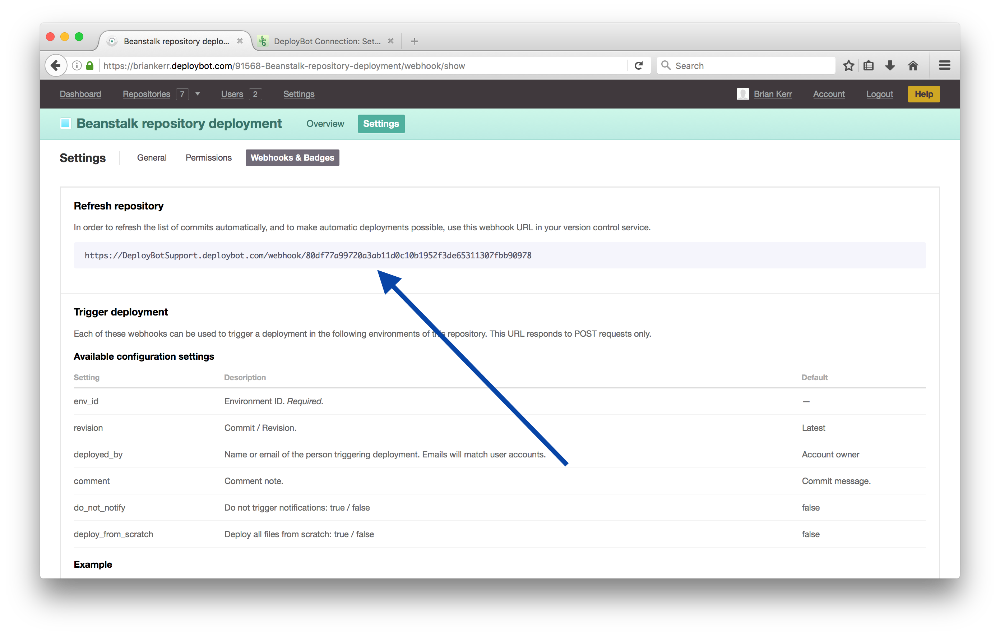
Task: Click the Repositories count badge 7
Action: [x=182, y=94]
